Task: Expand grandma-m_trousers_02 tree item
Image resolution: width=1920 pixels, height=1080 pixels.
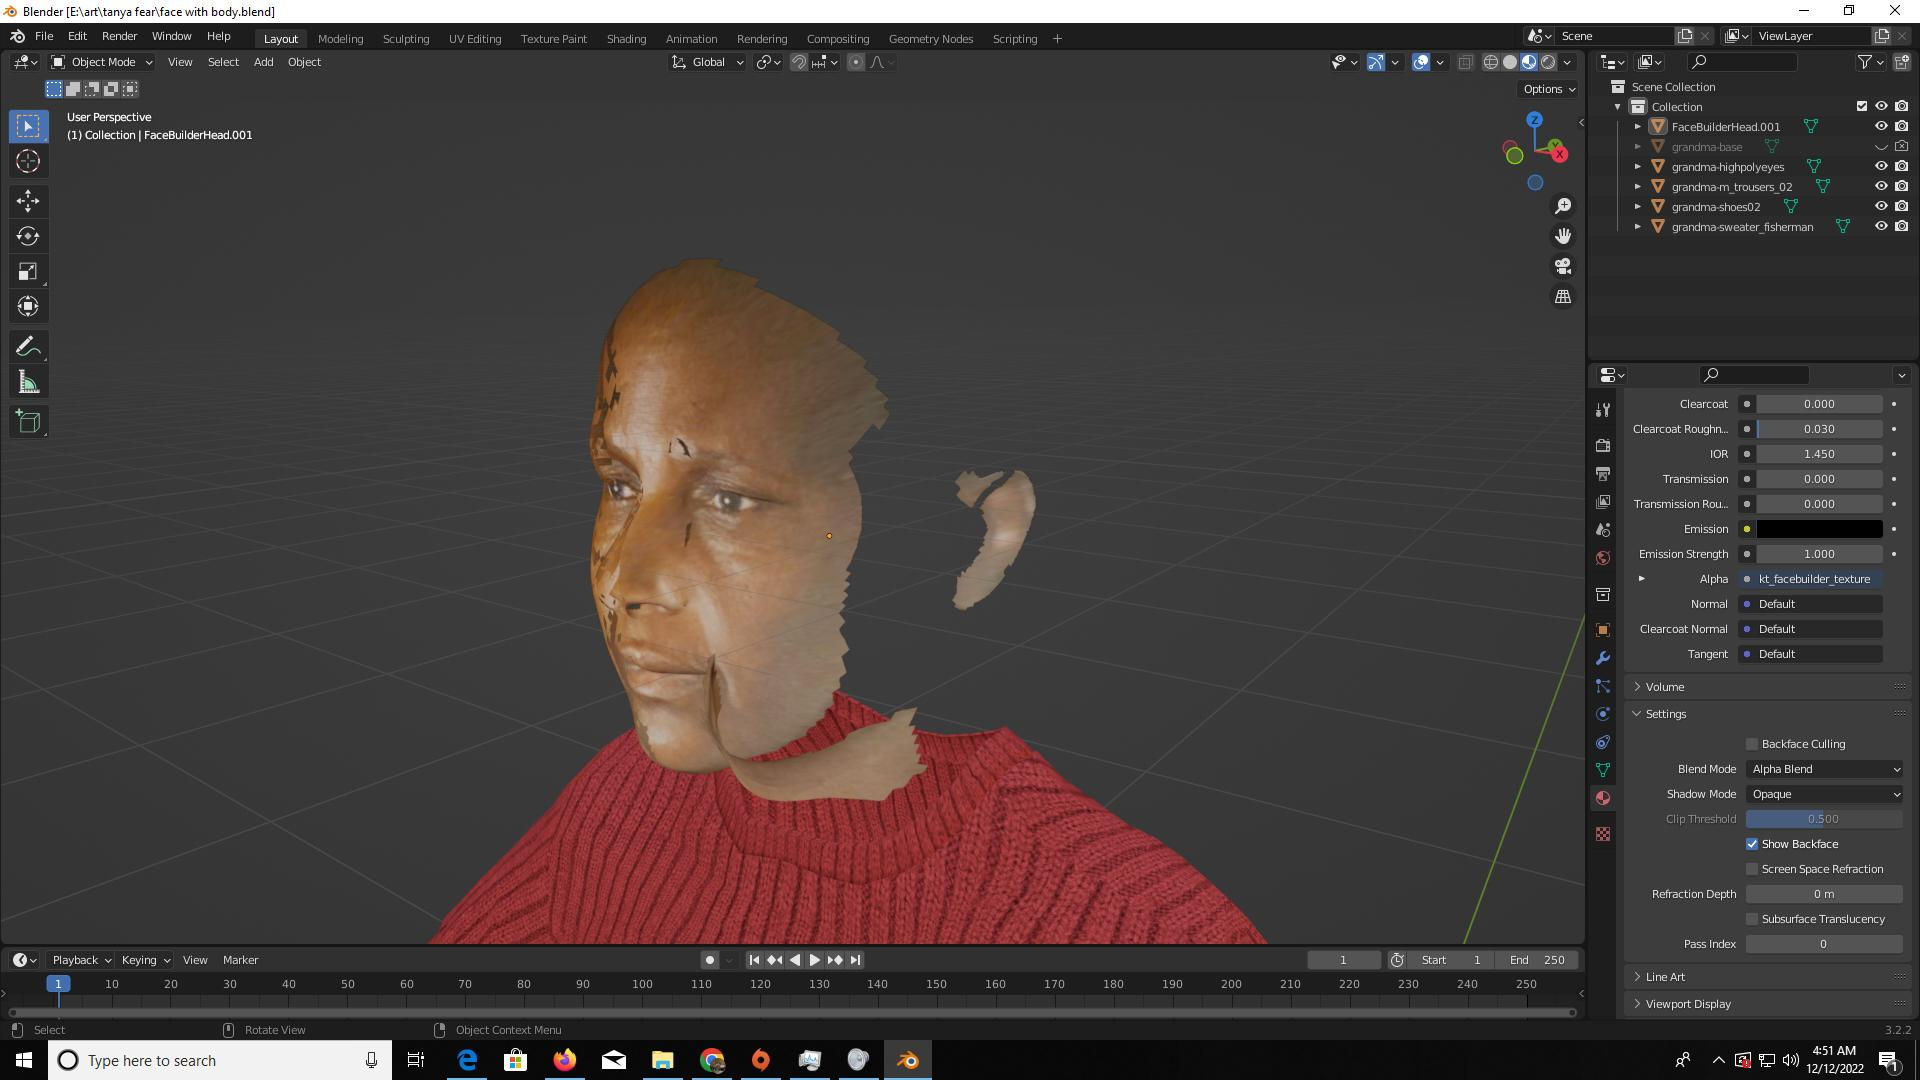Action: click(1638, 187)
